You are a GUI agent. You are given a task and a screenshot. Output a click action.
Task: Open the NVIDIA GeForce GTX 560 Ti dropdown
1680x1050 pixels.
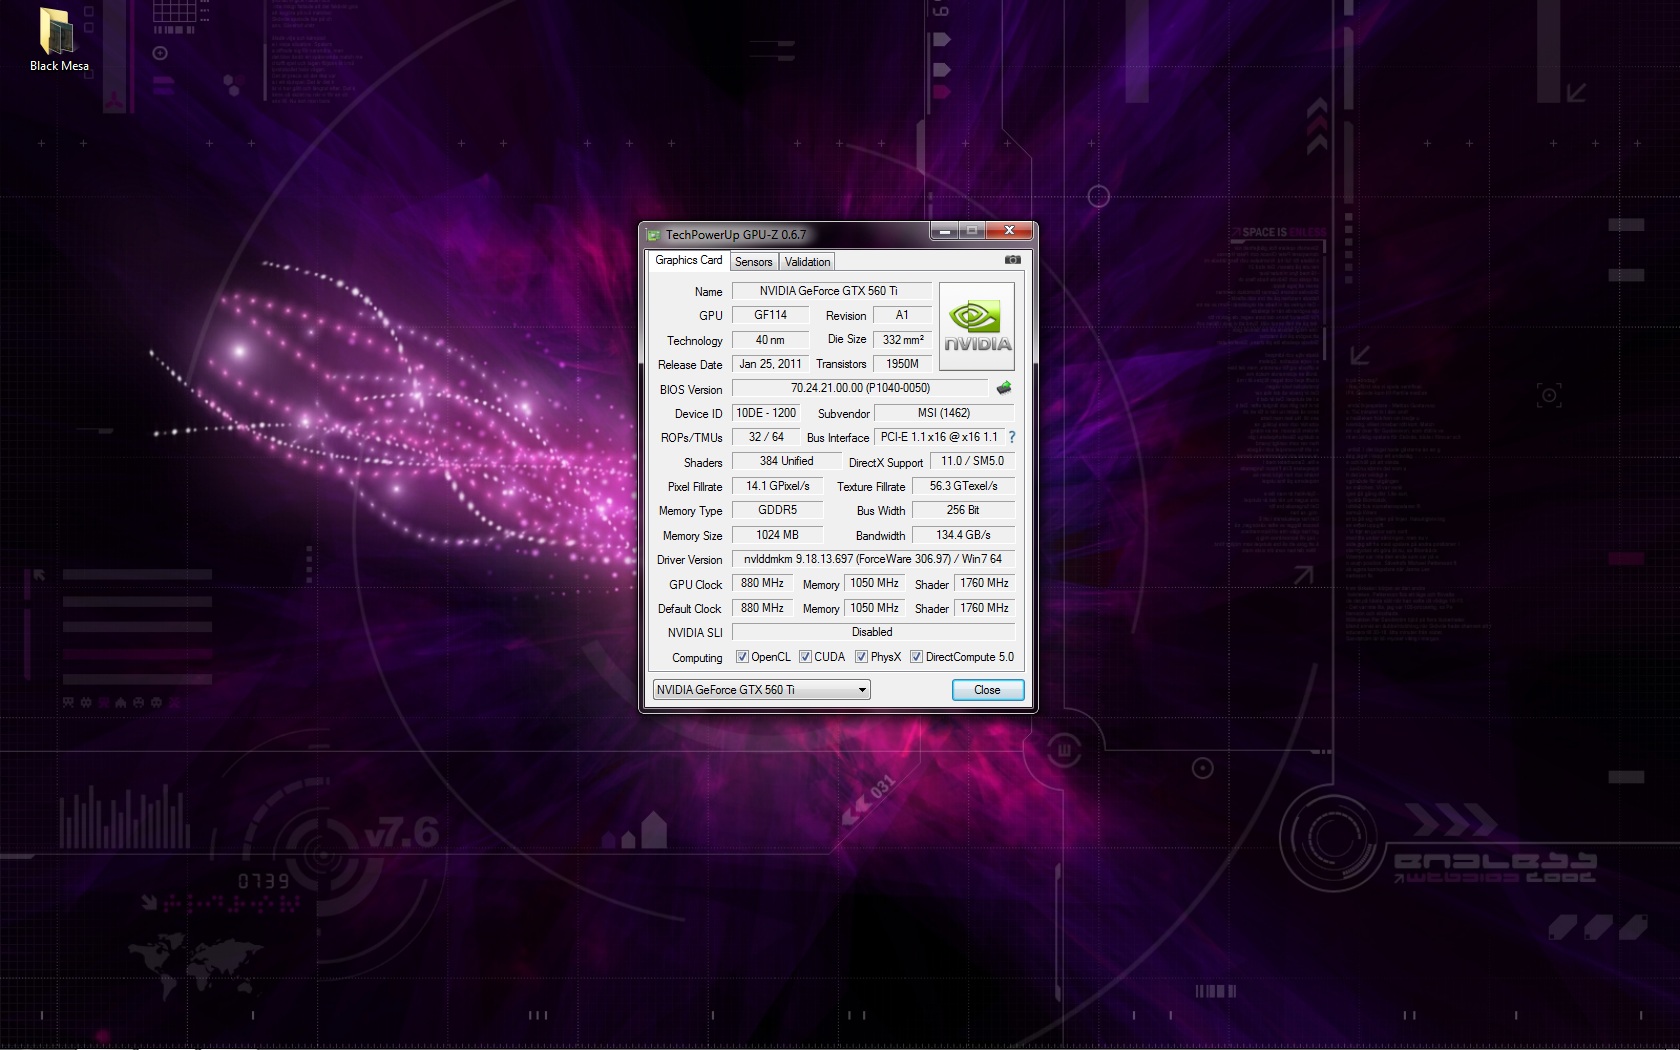762,690
